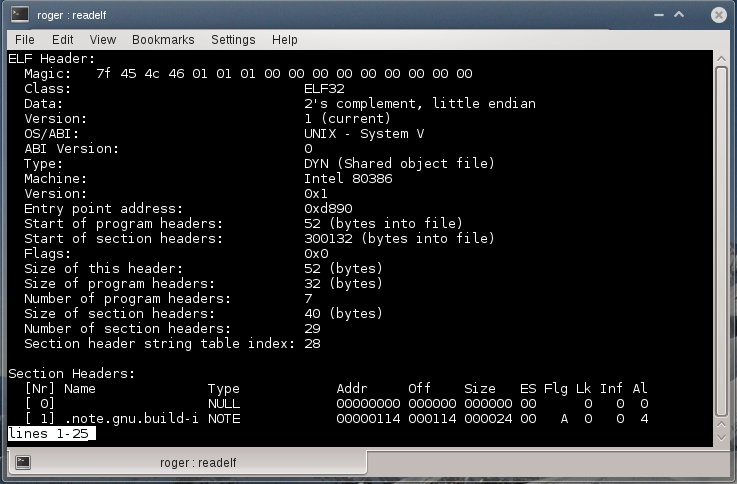Viewport: 737px width, 484px height.
Task: Show the Help menu
Action: (285, 40)
